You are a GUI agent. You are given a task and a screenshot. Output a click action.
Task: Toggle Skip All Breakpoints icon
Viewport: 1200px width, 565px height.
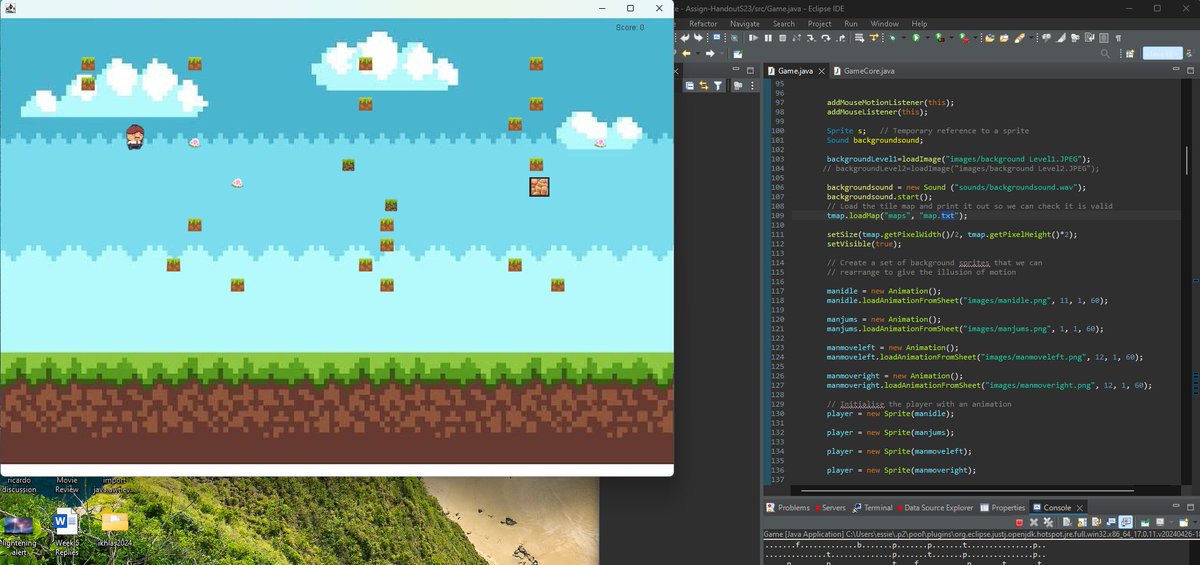tap(734, 37)
